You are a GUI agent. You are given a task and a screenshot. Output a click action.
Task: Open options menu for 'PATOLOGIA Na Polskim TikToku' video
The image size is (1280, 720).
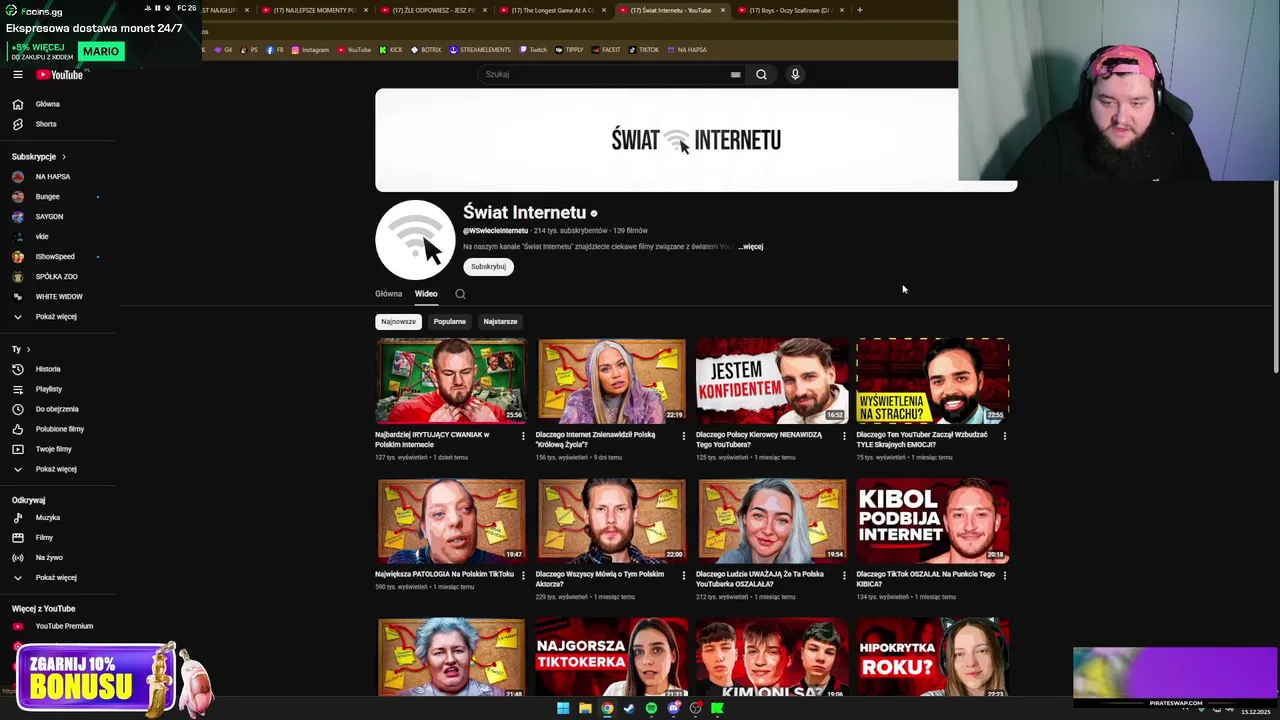[523, 575]
